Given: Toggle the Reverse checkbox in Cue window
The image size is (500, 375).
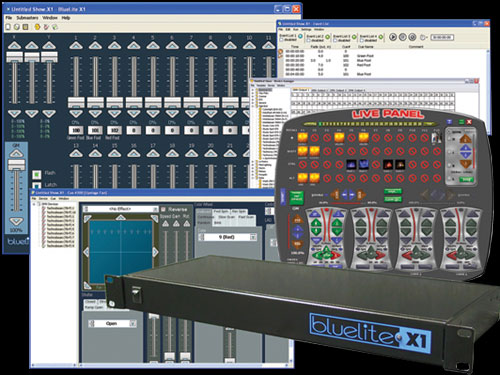Looking at the screenshot, I should 163,209.
